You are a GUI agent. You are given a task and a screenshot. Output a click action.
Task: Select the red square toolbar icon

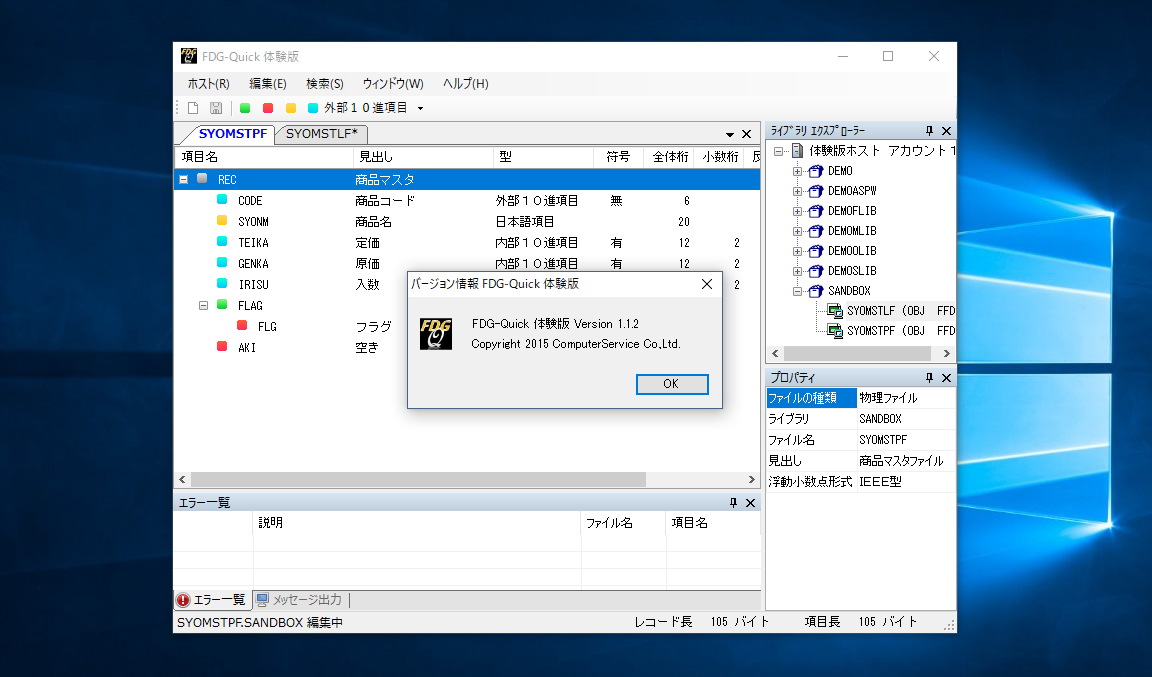coord(268,108)
